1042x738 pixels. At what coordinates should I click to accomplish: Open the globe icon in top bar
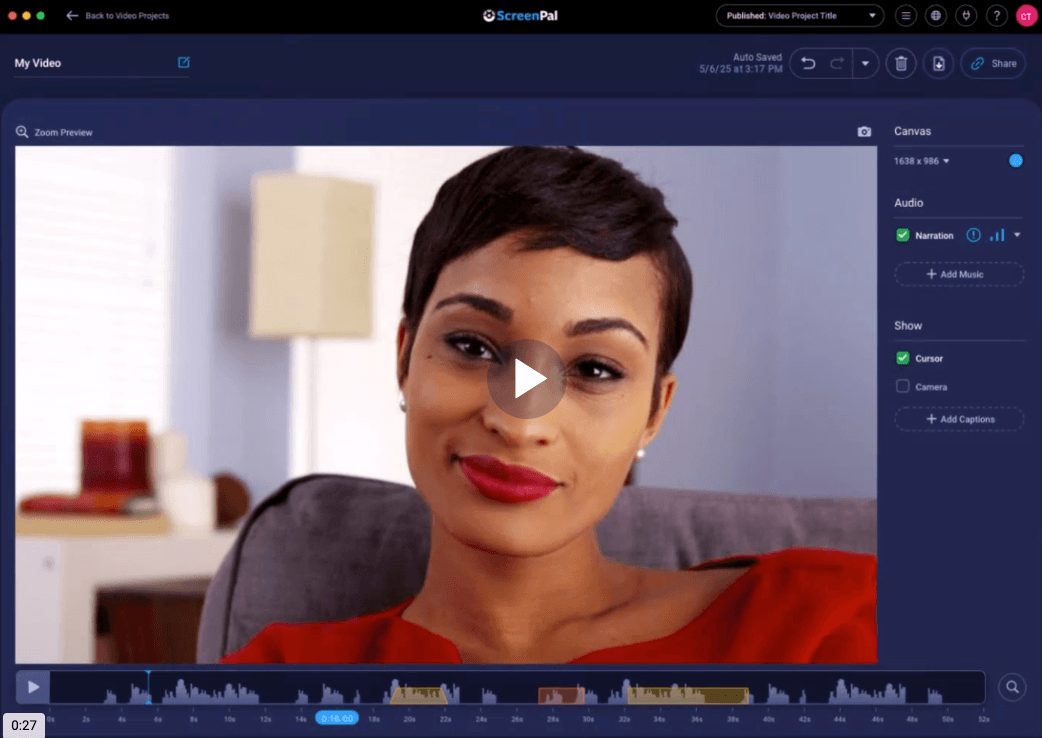pyautogui.click(x=935, y=16)
